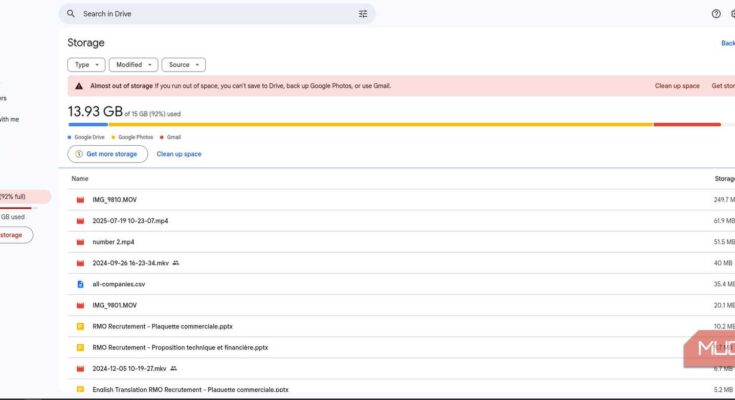Click inside the Search in Drive field

(217, 14)
